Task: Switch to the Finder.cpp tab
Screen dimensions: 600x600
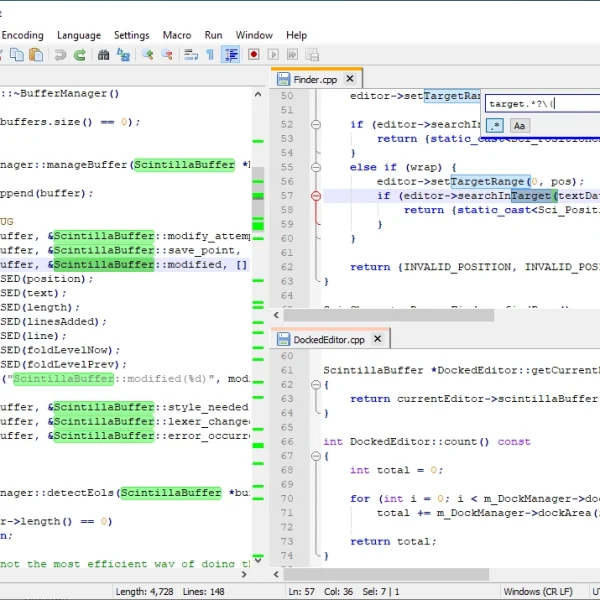Action: (x=315, y=80)
